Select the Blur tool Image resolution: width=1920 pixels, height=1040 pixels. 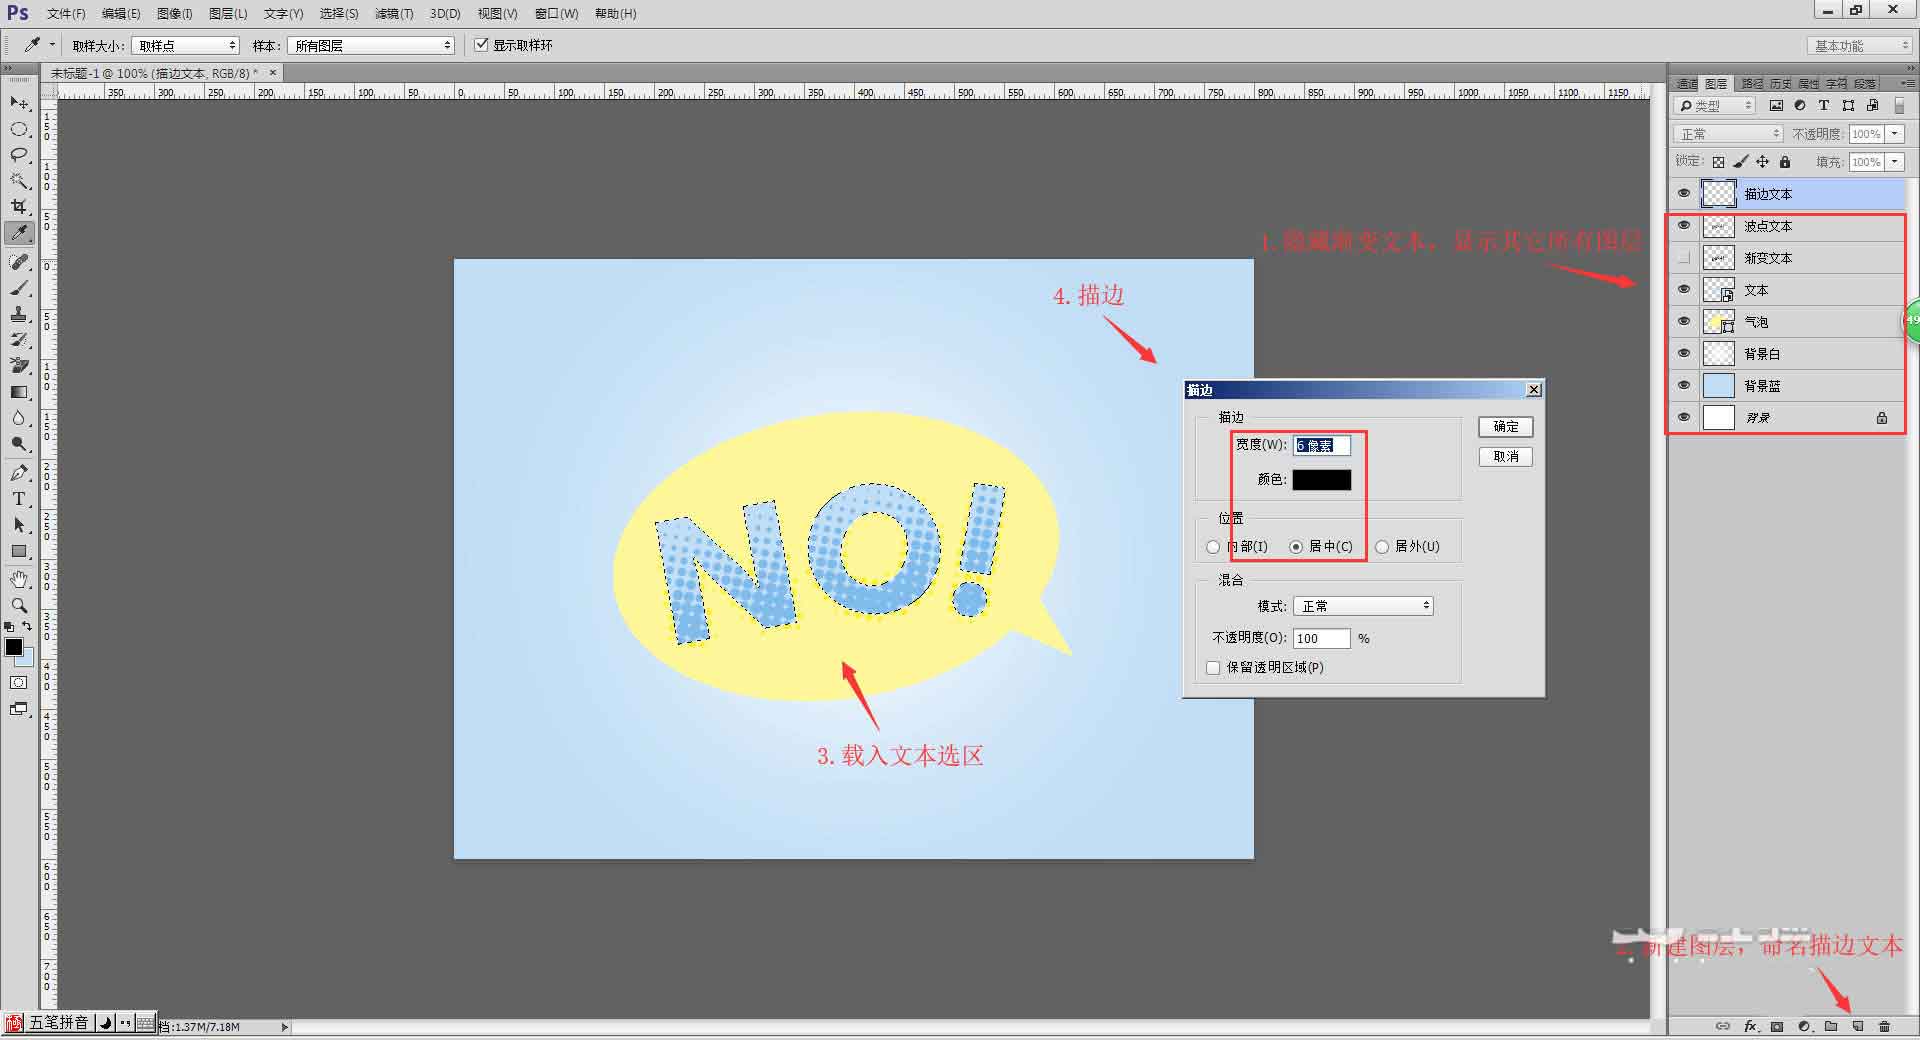click(19, 418)
